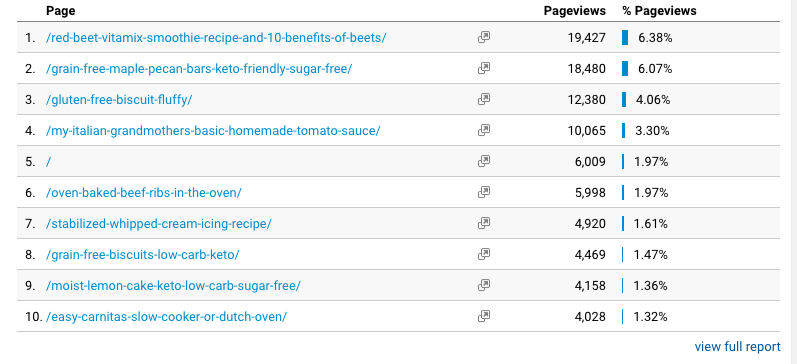The width and height of the screenshot is (797, 364).
Task: Open red-beet smoothie page in new window icon
Action: click(x=484, y=37)
